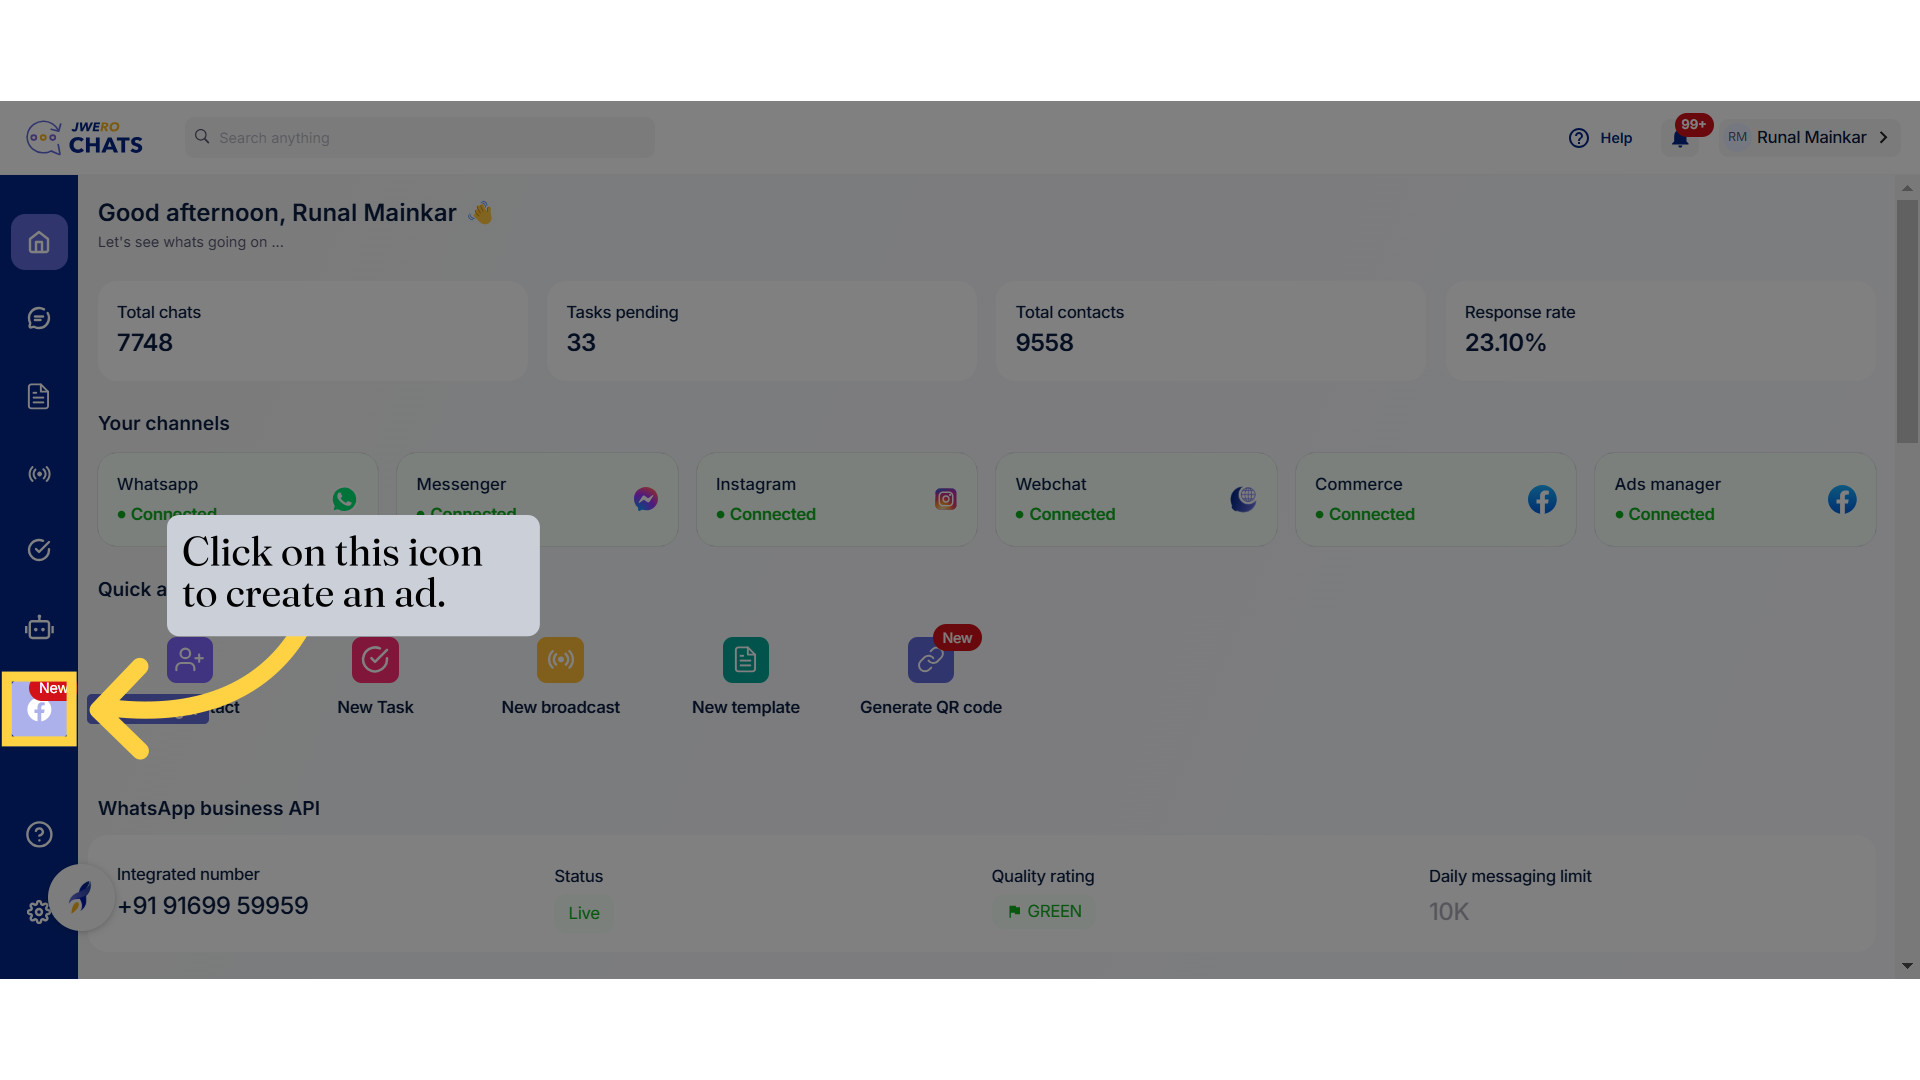This screenshot has height=1080, width=1920.
Task: Click the sidebar help question mark icon
Action: (x=39, y=834)
